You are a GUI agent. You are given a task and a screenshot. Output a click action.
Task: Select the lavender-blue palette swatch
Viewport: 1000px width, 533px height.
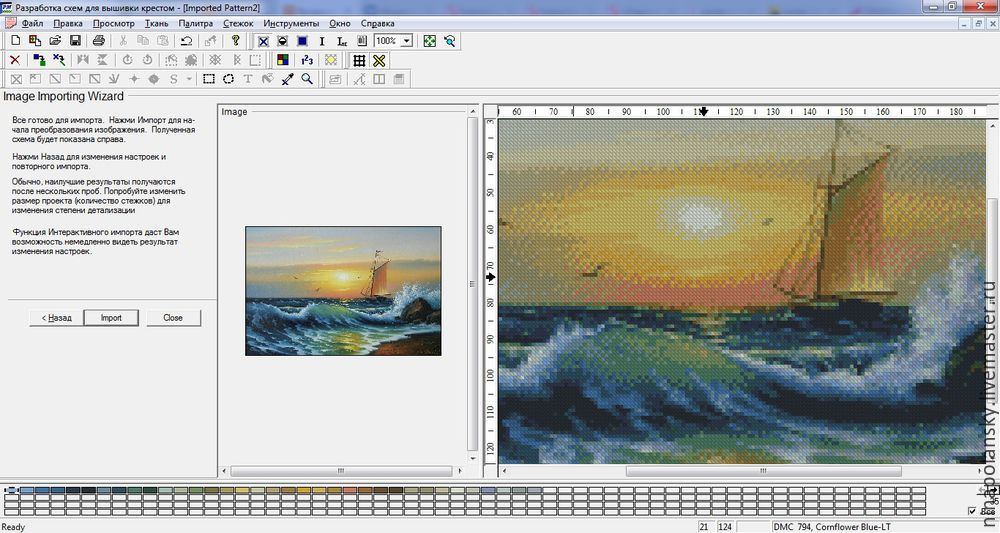[489, 490]
